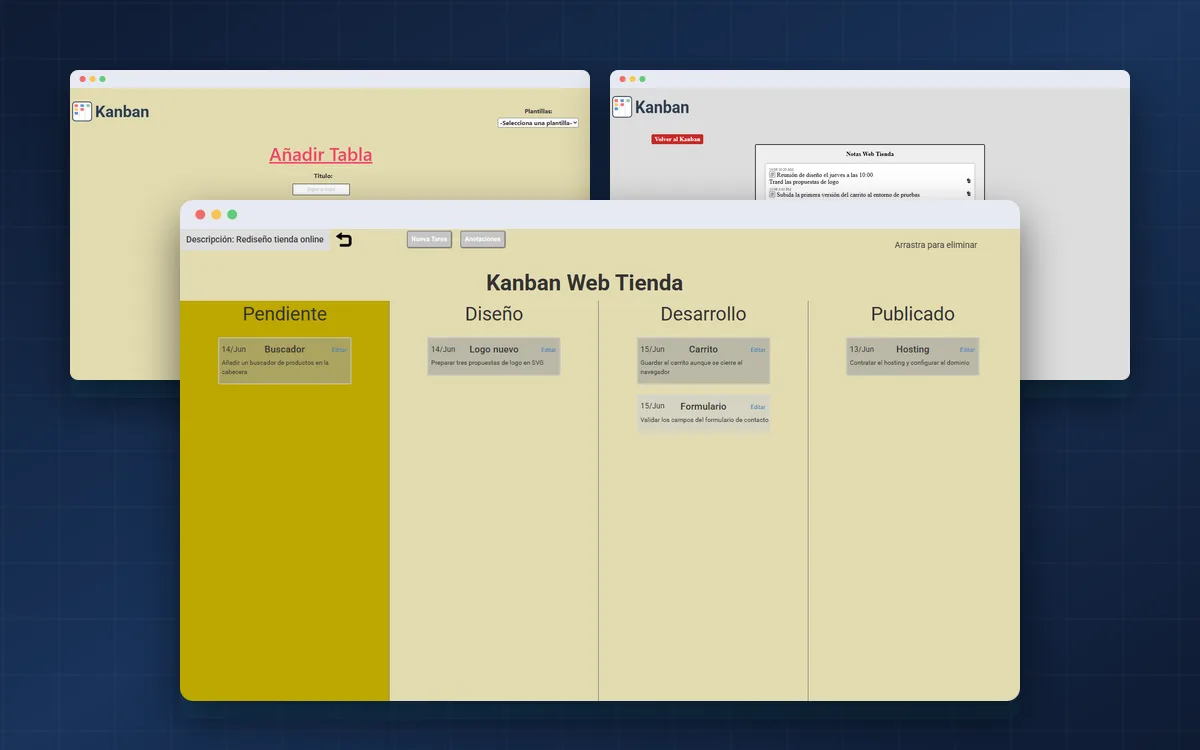Edit the Formulario task card
1200x750 pixels.
coord(758,407)
